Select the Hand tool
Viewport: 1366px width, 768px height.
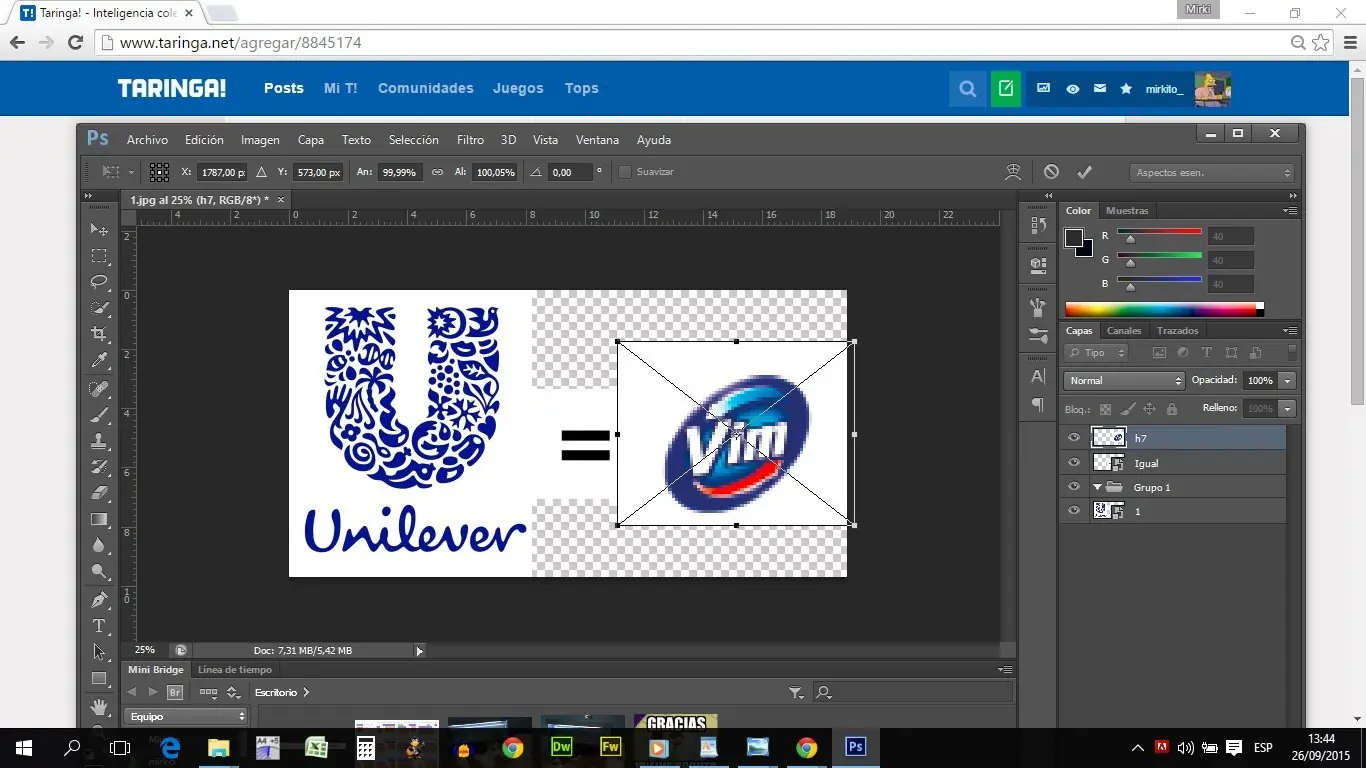(x=99, y=707)
